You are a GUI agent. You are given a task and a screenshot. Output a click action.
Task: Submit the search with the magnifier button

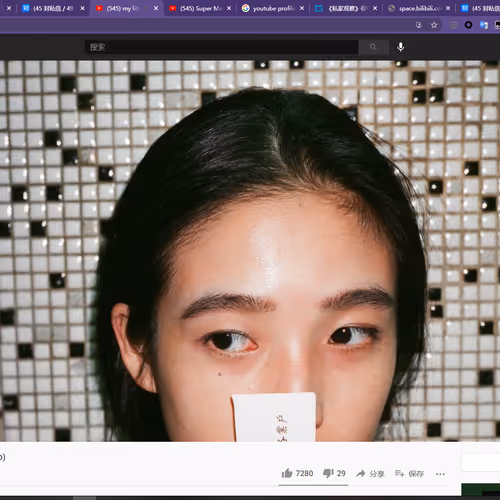click(373, 47)
